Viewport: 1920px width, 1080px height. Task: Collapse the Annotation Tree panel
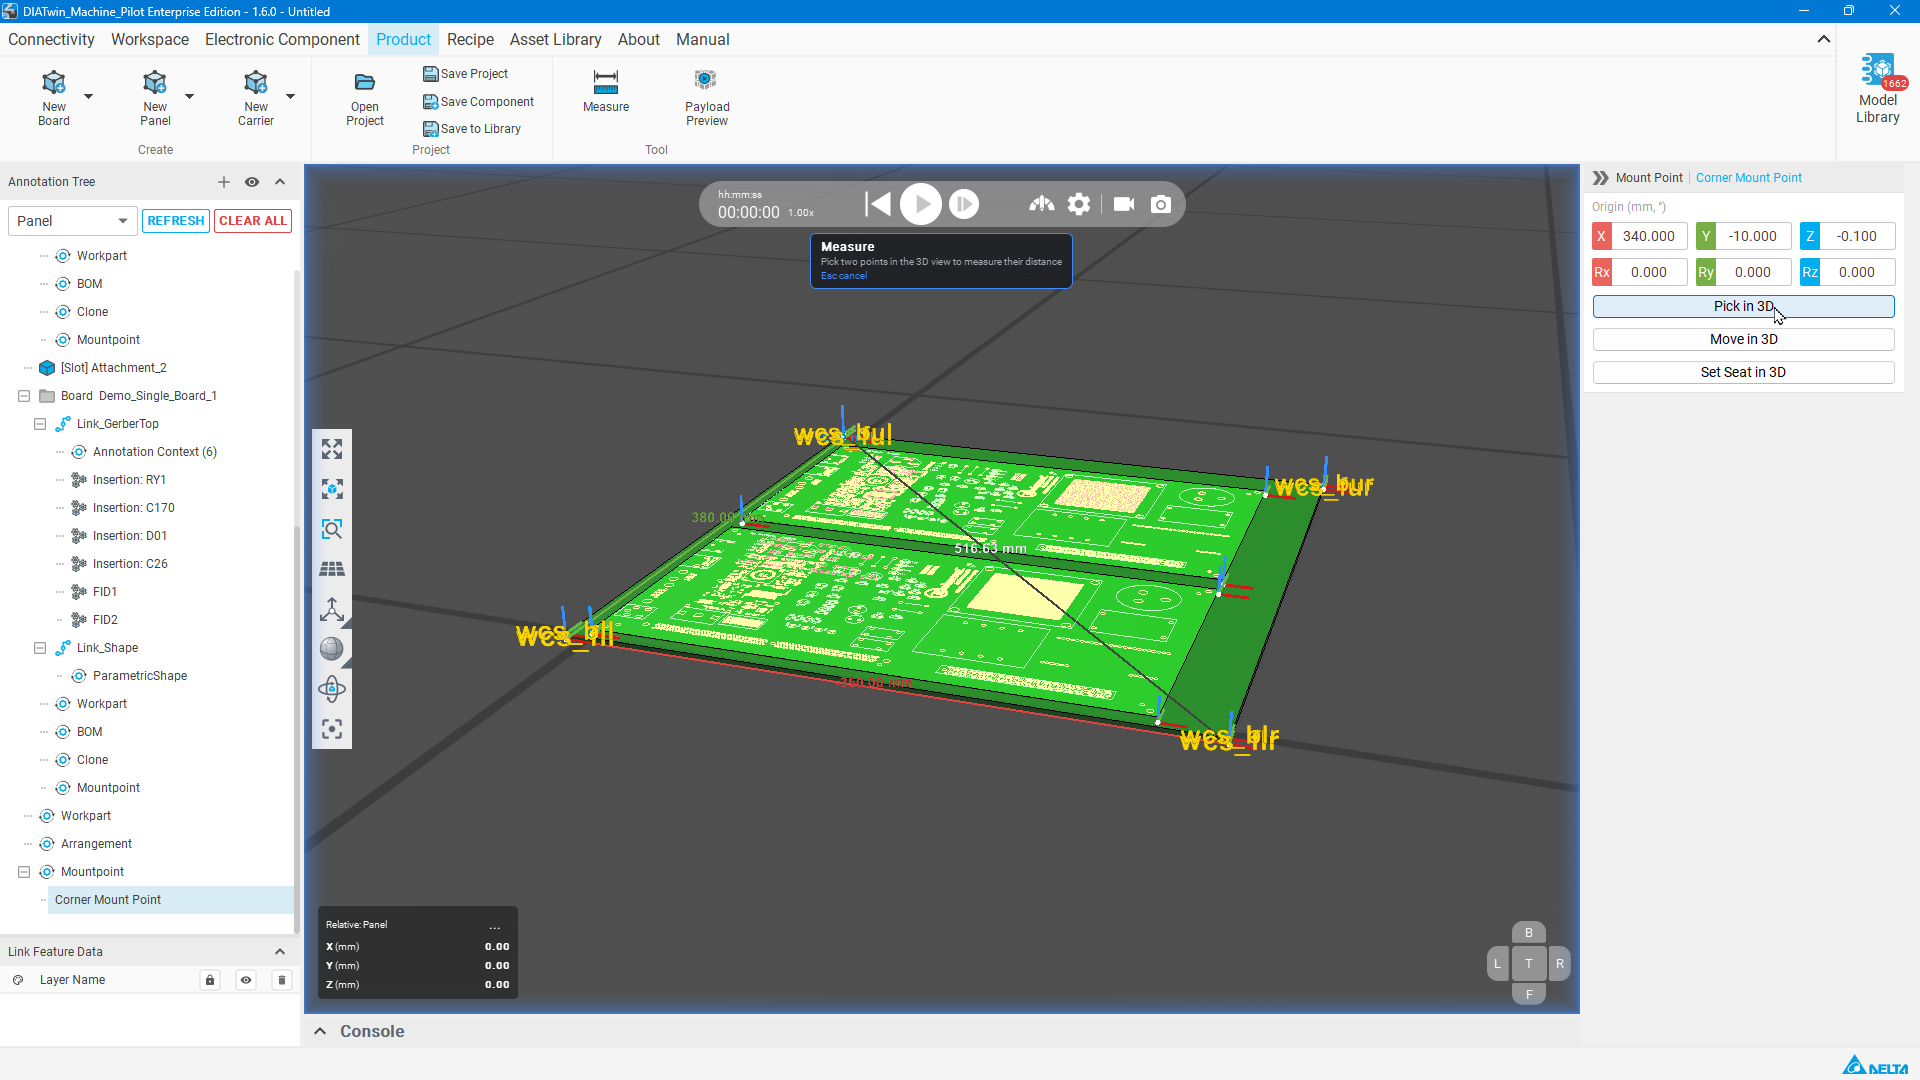[280, 182]
